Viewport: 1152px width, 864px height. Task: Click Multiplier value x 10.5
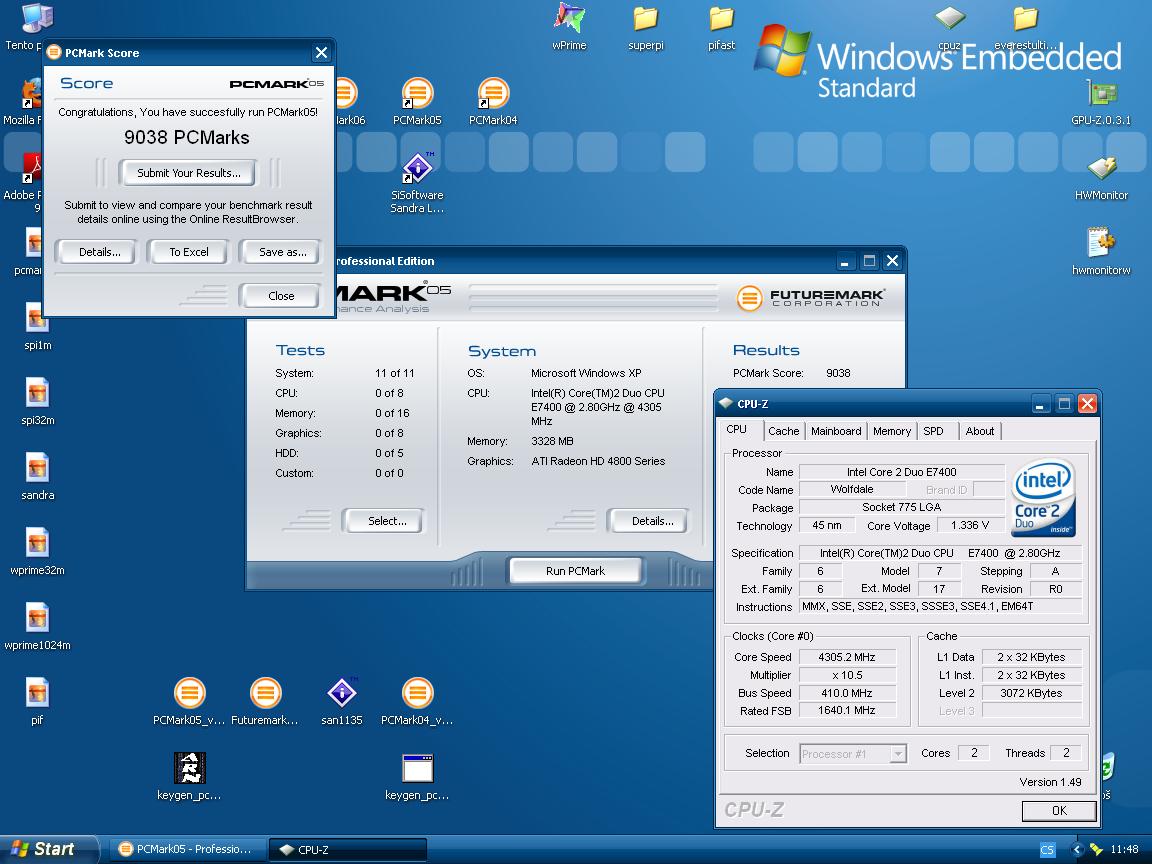click(847, 675)
